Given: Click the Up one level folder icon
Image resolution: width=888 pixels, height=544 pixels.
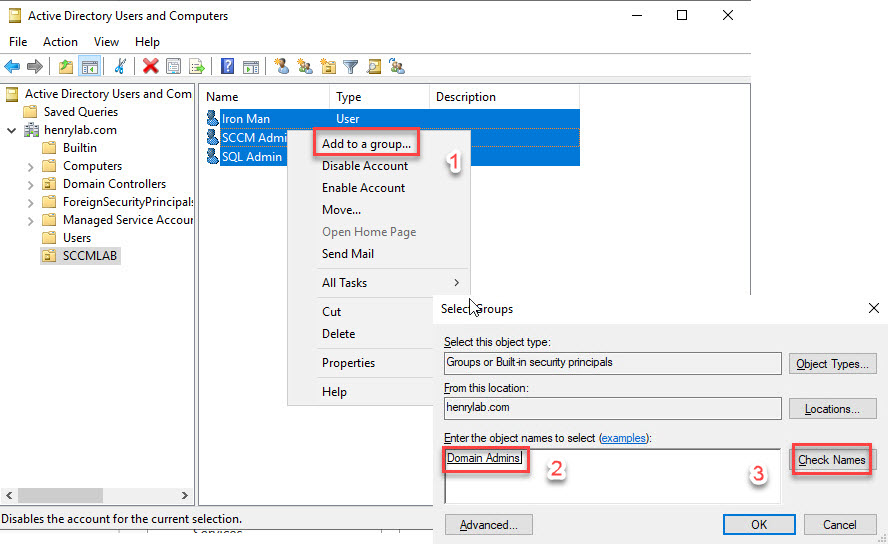Looking at the screenshot, I should tap(65, 67).
